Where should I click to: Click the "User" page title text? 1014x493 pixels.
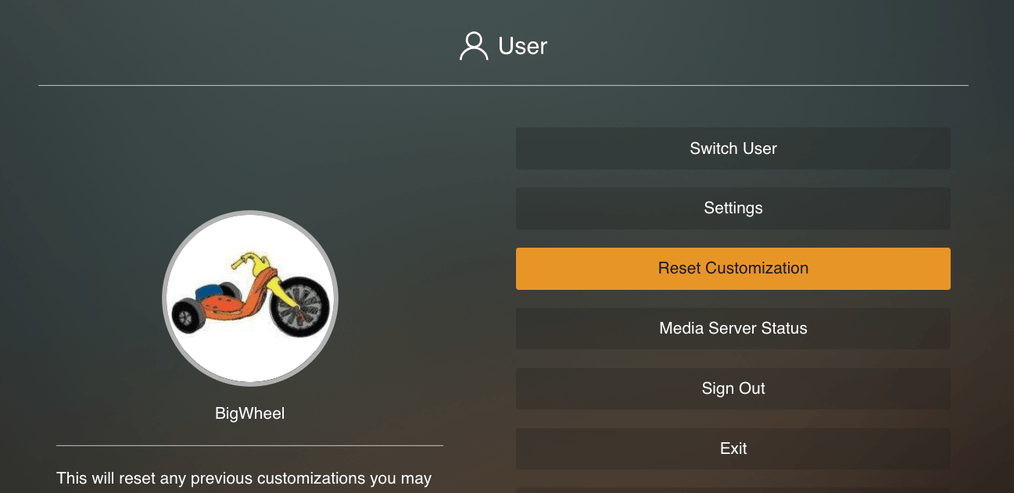point(522,46)
